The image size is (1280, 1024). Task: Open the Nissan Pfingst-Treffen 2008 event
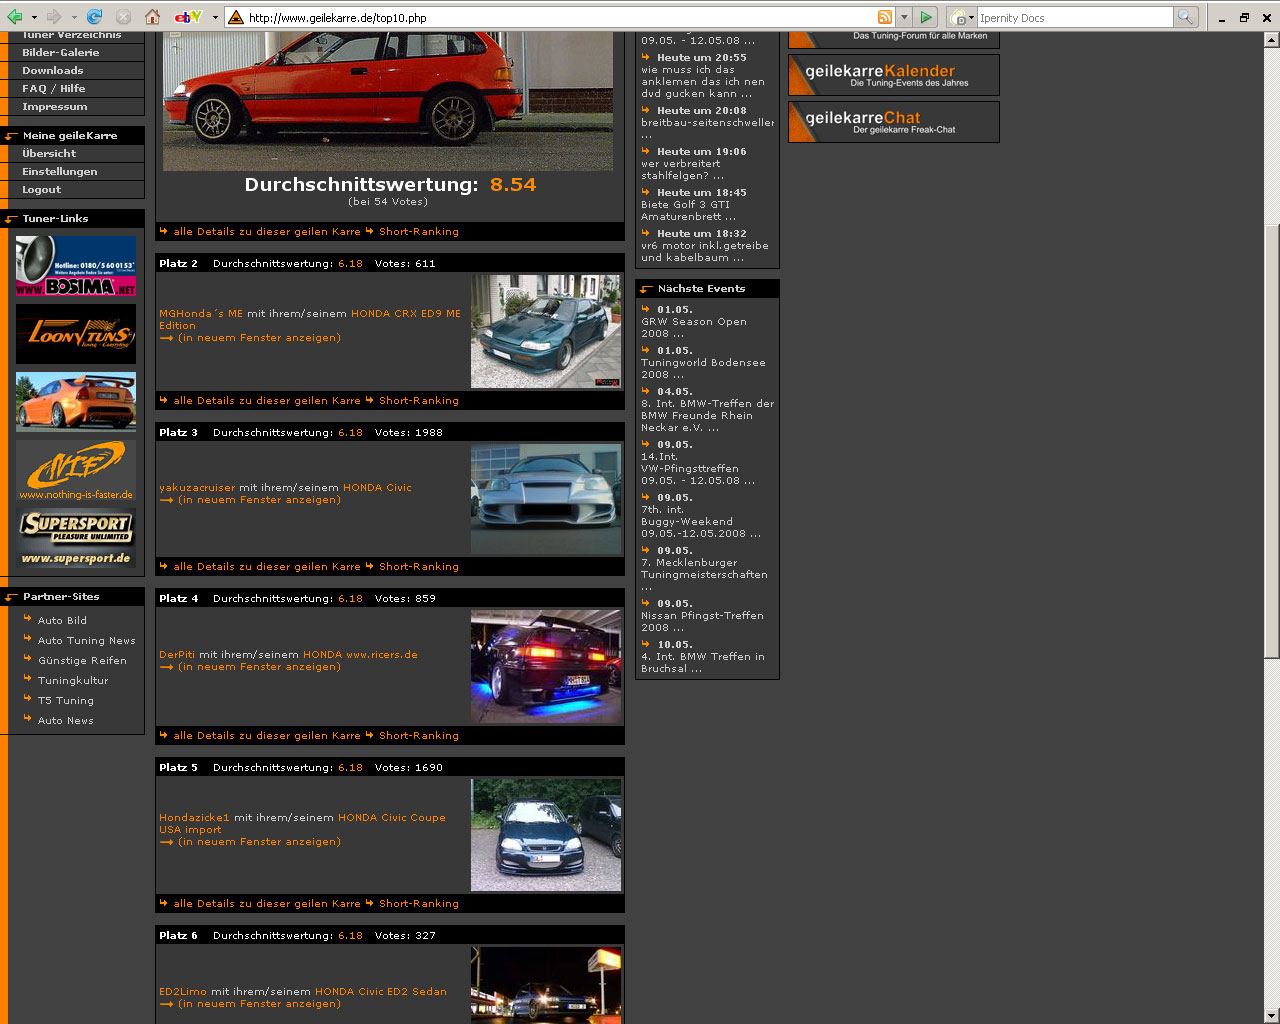pyautogui.click(x=702, y=621)
